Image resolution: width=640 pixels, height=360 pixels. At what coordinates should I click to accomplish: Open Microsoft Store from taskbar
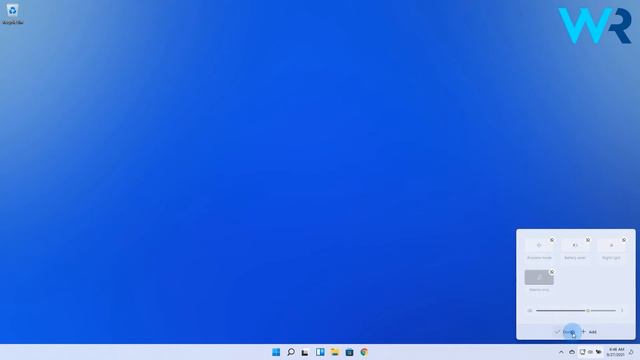tap(349, 352)
